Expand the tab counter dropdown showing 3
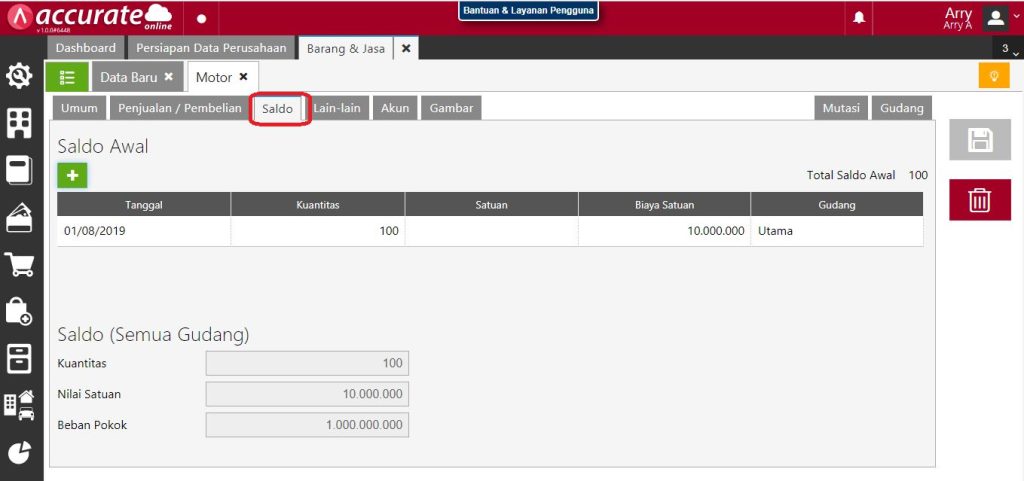 pyautogui.click(x=1009, y=49)
